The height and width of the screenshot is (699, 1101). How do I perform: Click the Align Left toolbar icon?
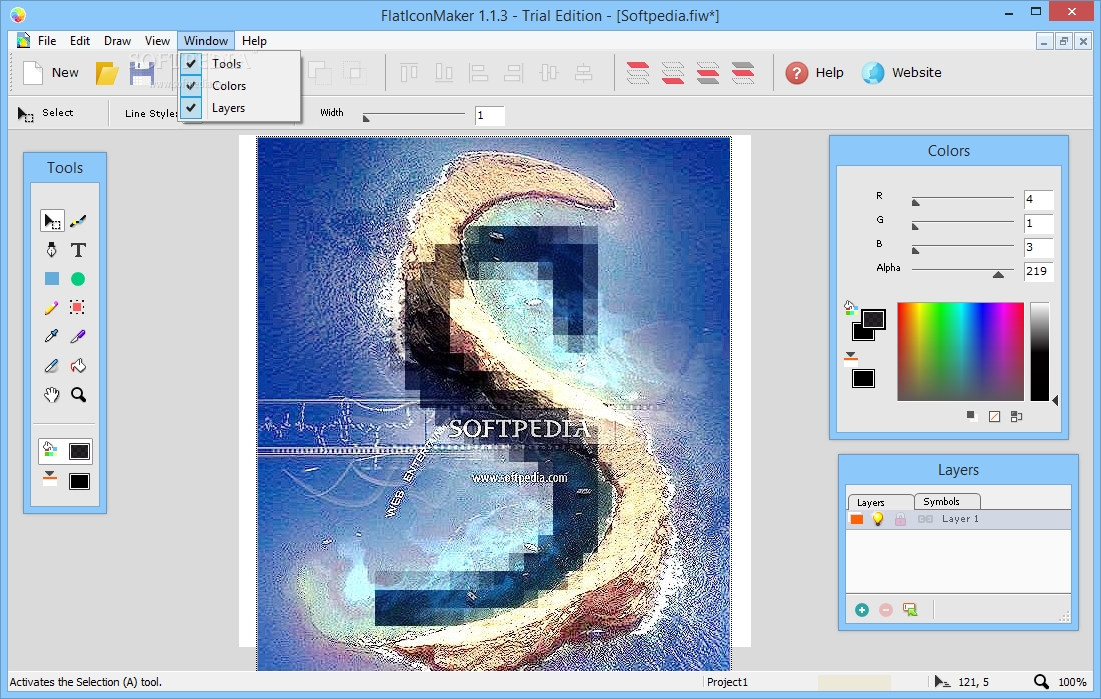(479, 72)
